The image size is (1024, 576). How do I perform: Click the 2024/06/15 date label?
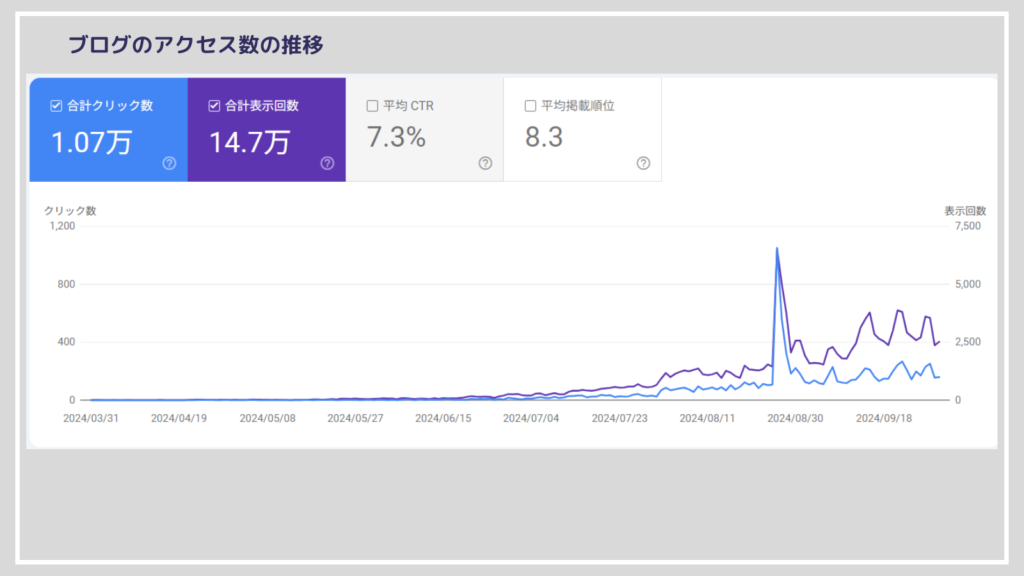click(x=443, y=419)
